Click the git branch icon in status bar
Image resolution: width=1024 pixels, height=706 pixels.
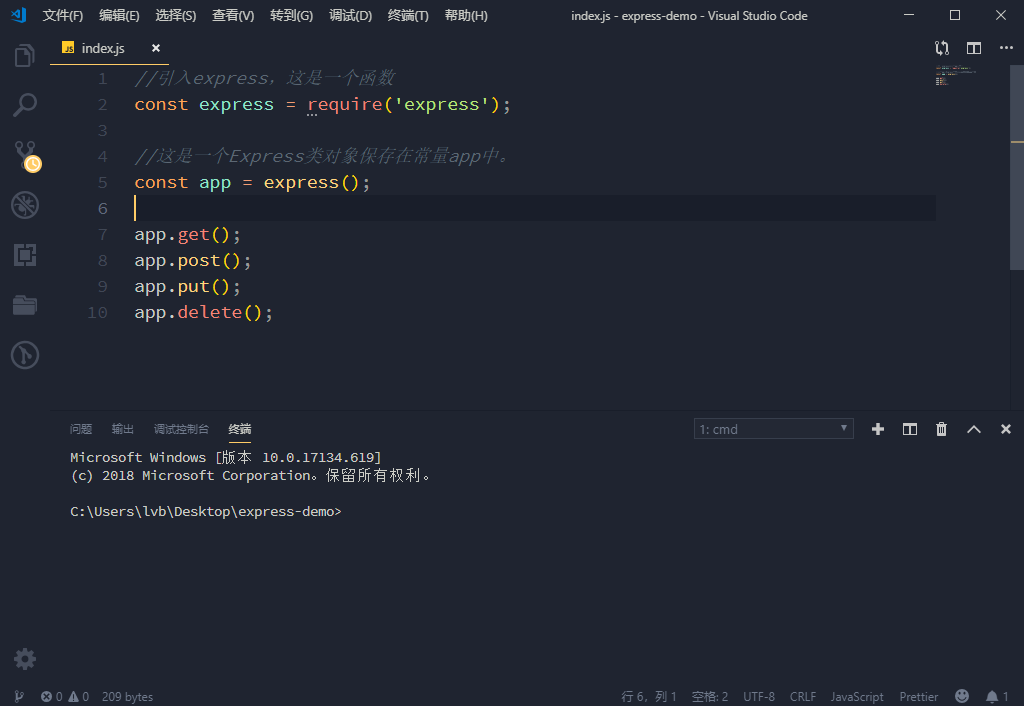19,697
